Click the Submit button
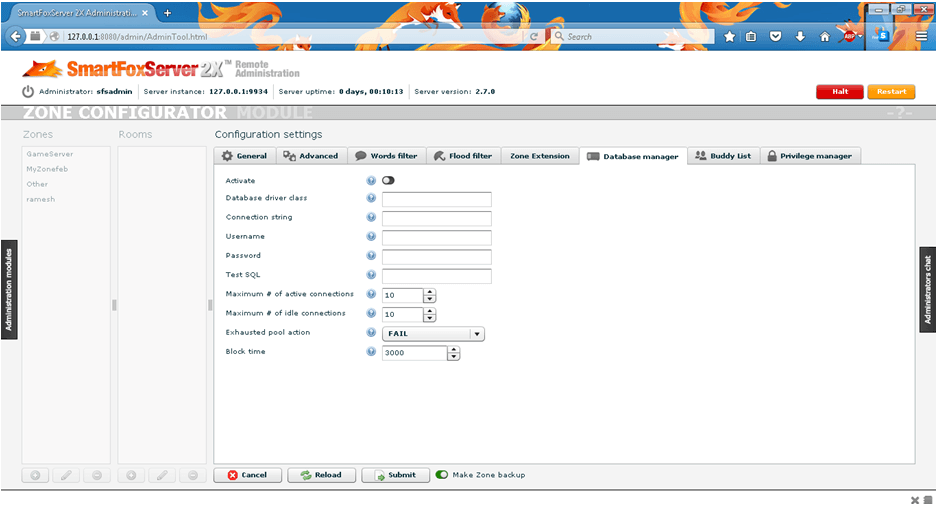The image size is (941, 509). [x=395, y=475]
